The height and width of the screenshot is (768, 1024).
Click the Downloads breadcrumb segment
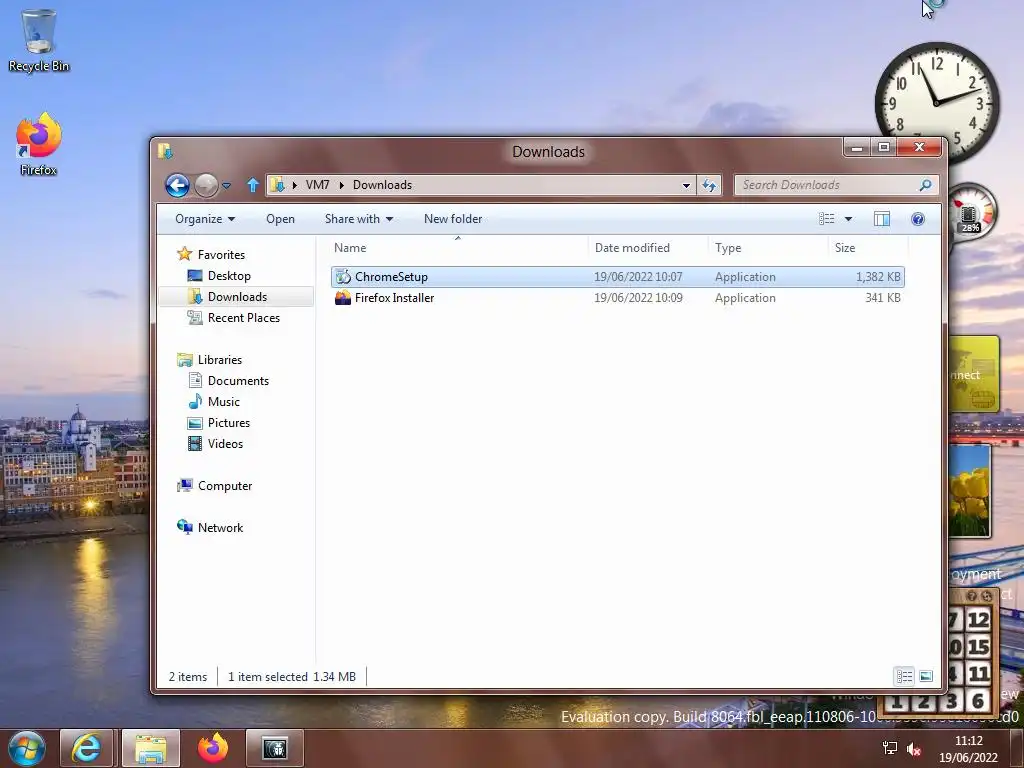tap(383, 185)
